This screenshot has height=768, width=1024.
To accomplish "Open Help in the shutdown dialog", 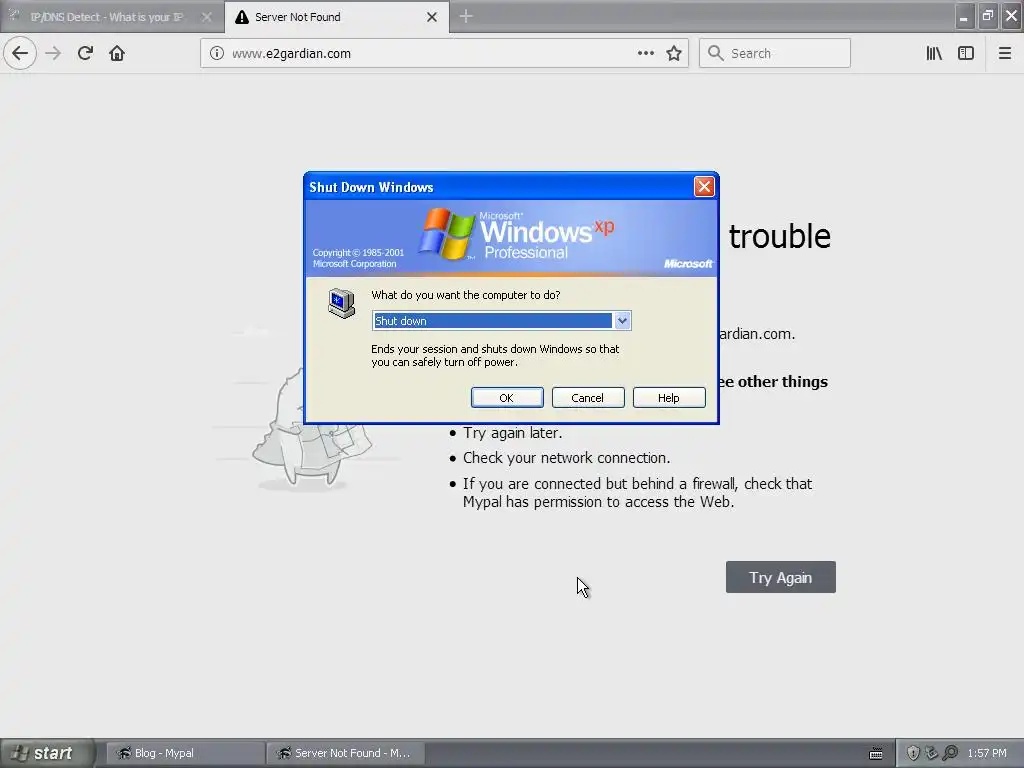I will pos(669,398).
